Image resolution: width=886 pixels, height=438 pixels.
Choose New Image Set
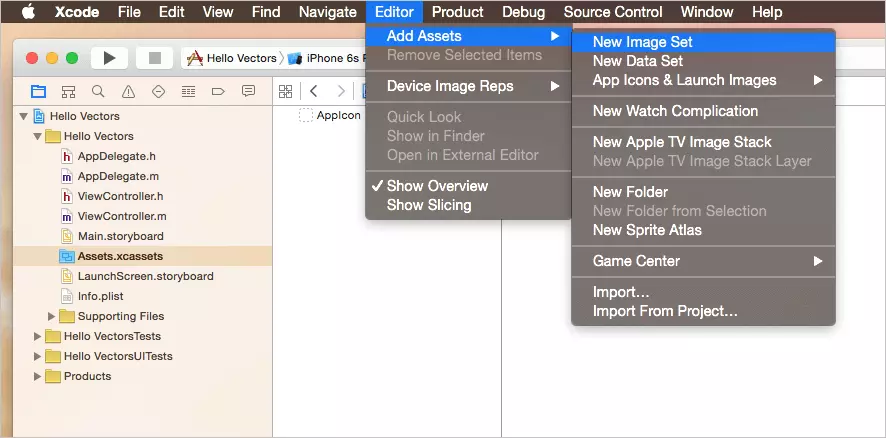tap(703, 42)
